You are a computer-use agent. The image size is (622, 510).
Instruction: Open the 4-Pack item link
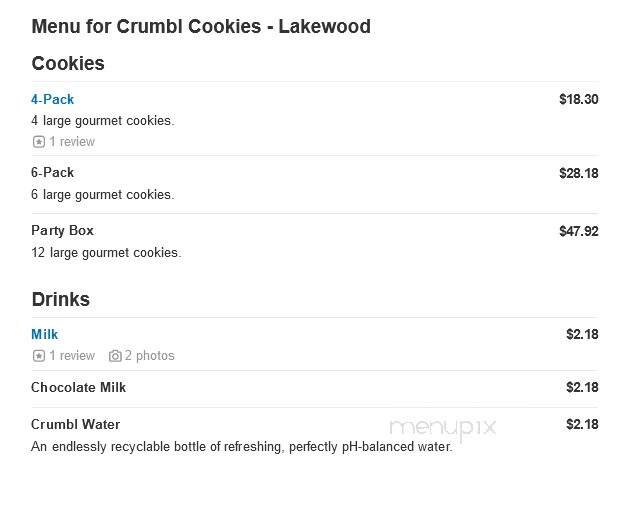tap(52, 99)
